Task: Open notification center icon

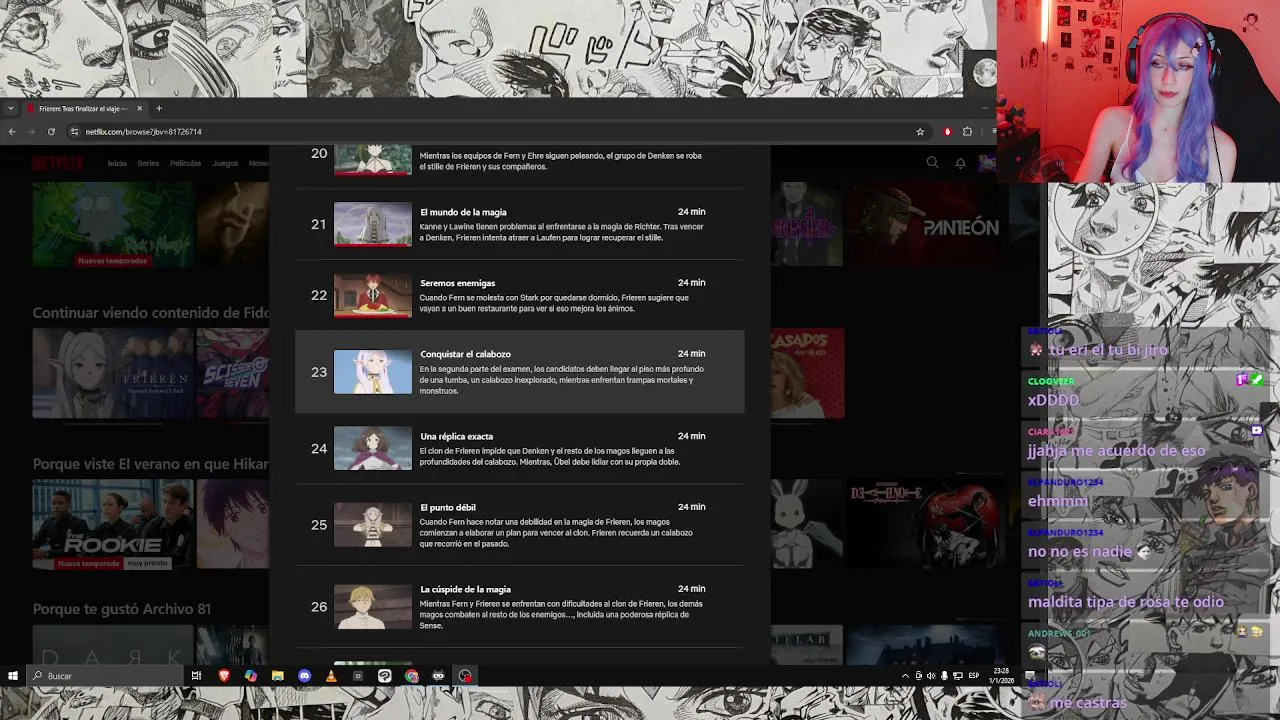Action: click(1029, 676)
